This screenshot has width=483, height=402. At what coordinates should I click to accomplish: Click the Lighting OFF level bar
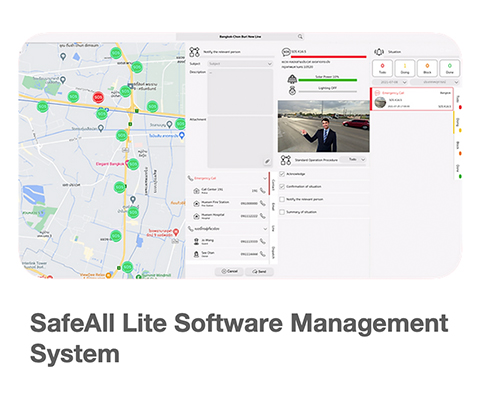[x=327, y=91]
